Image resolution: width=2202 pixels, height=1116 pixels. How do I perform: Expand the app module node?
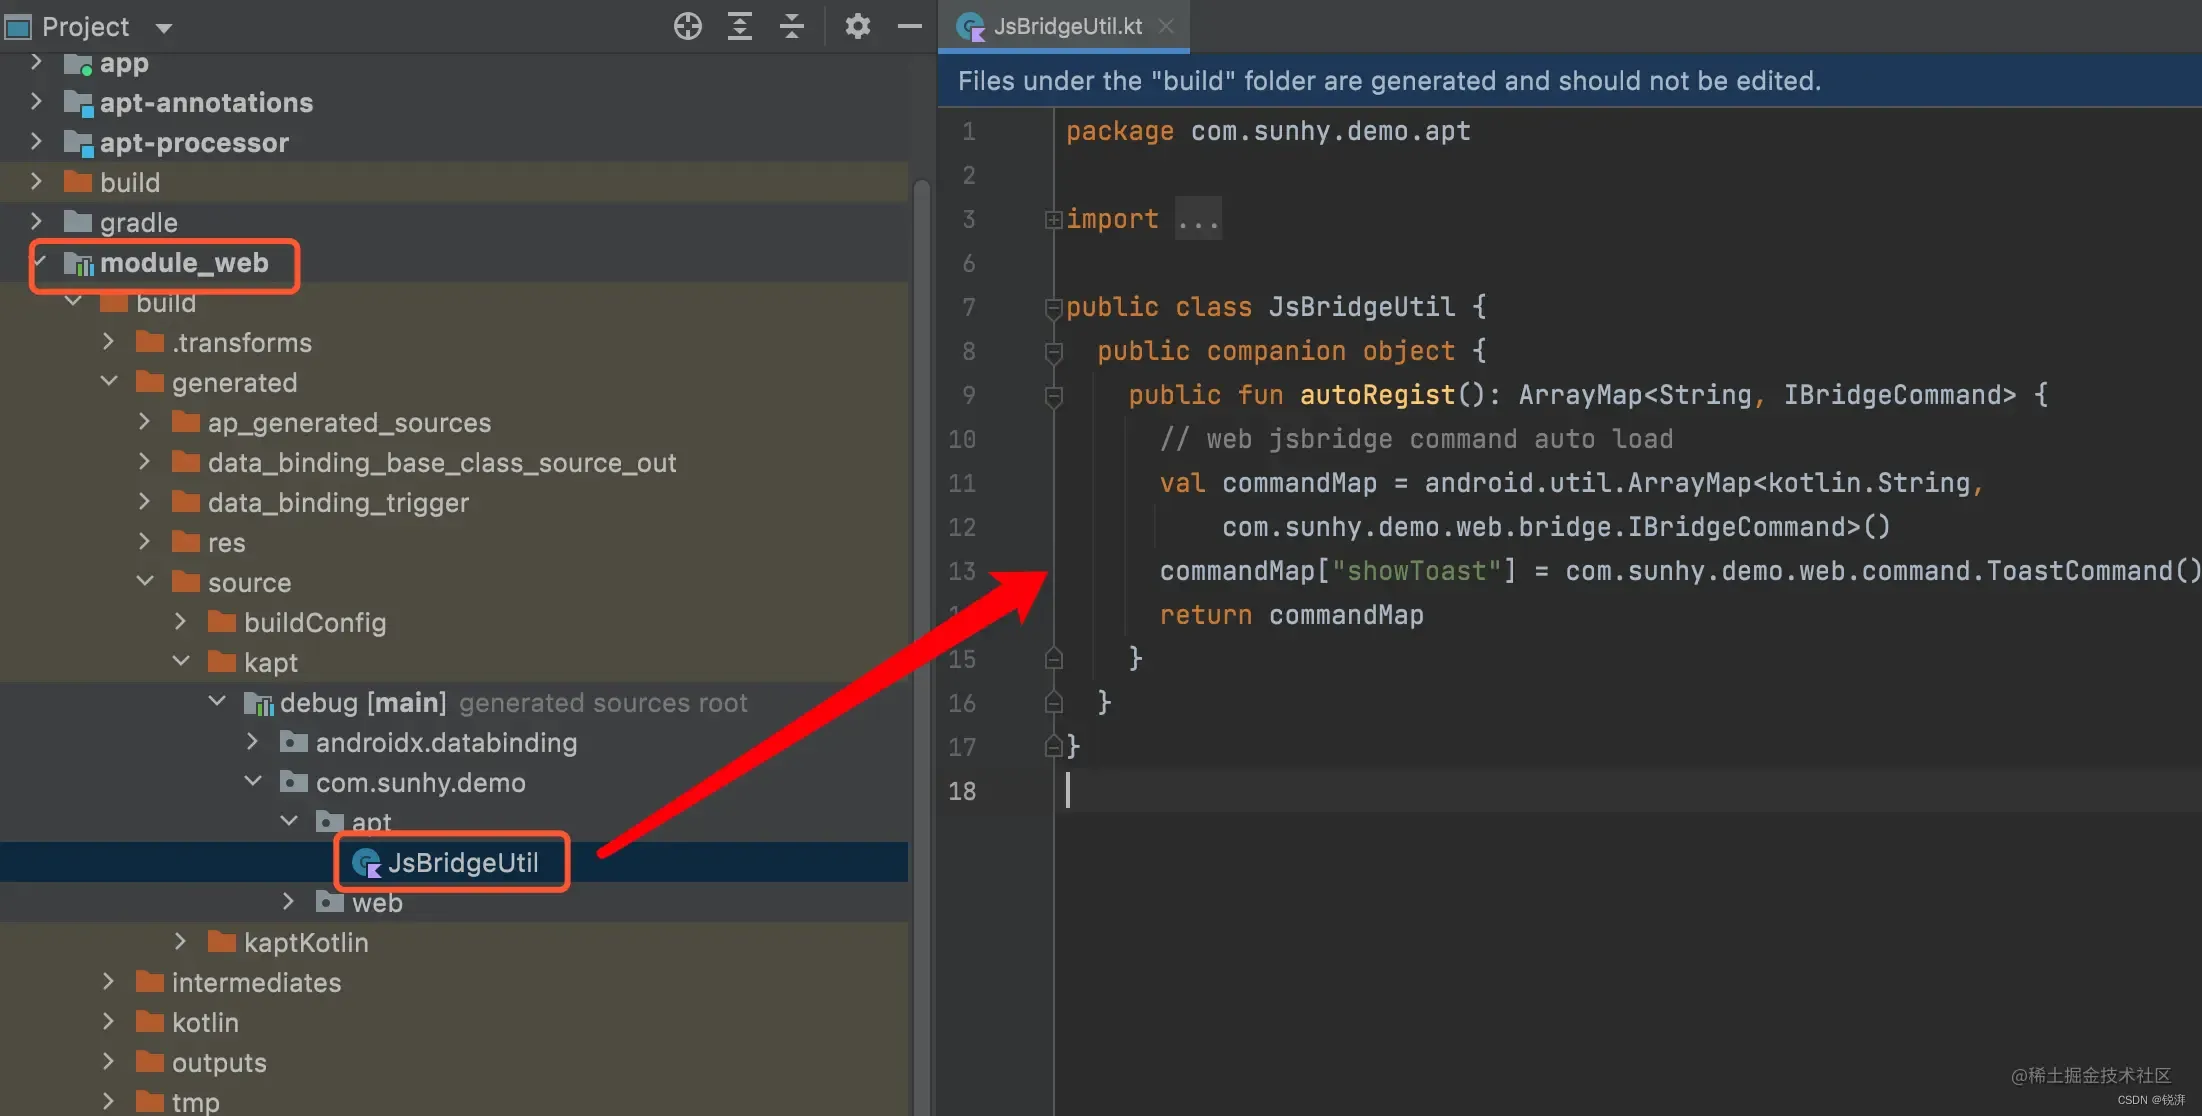click(37, 63)
